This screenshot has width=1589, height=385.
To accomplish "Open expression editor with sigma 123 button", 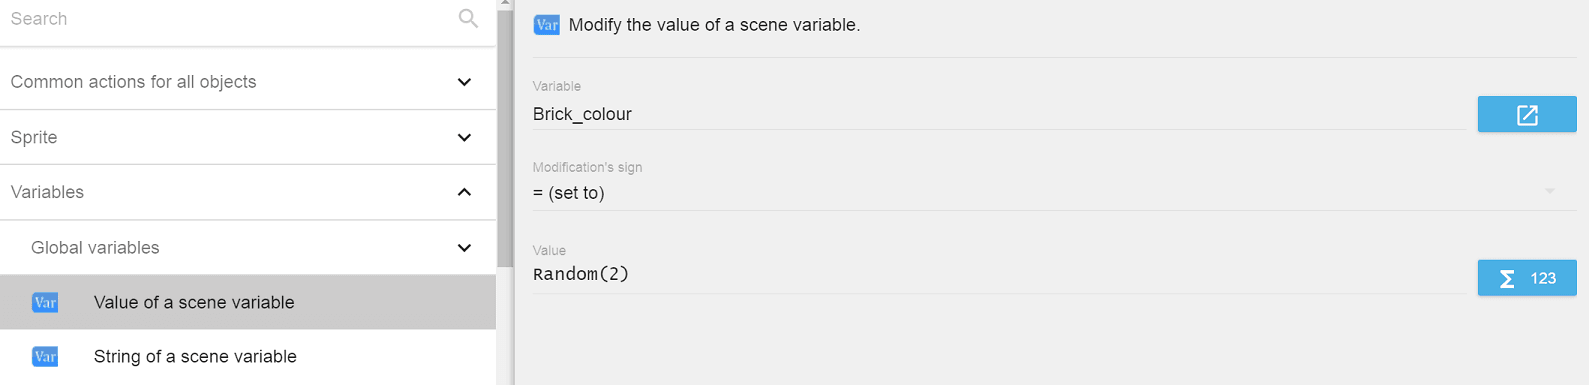I will click(1527, 278).
